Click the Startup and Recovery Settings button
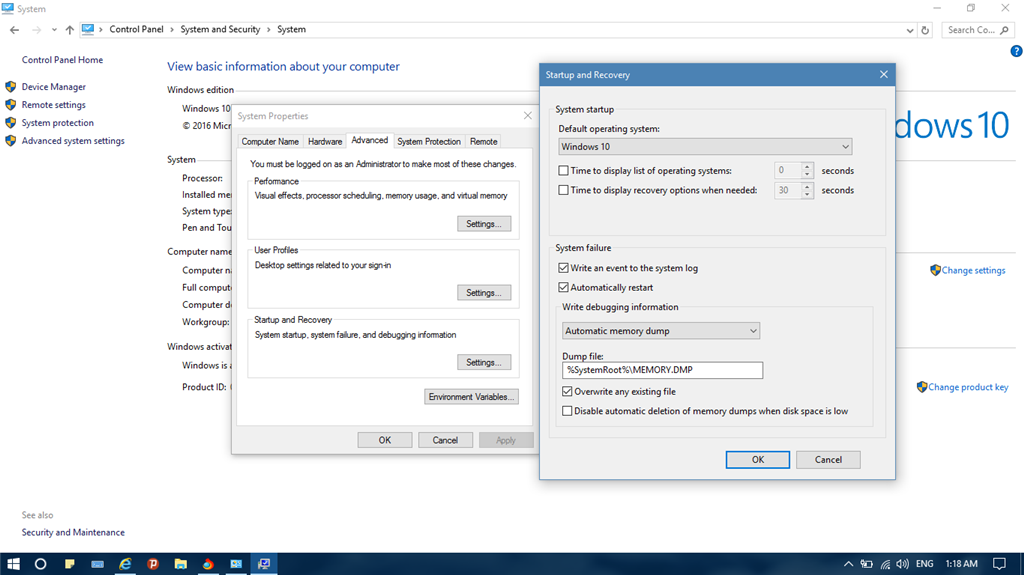Image resolution: width=1024 pixels, height=575 pixels. [x=484, y=362]
